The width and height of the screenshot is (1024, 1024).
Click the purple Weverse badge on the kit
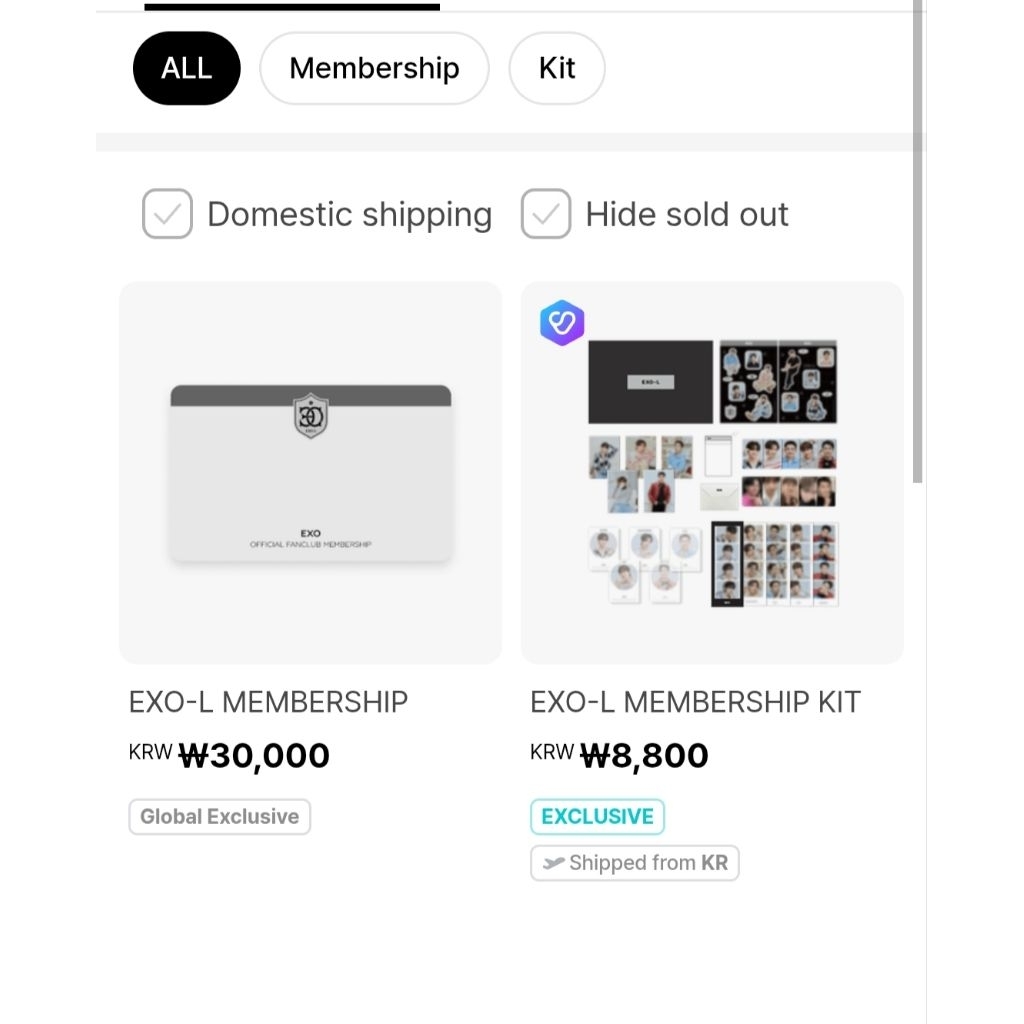pos(561,323)
